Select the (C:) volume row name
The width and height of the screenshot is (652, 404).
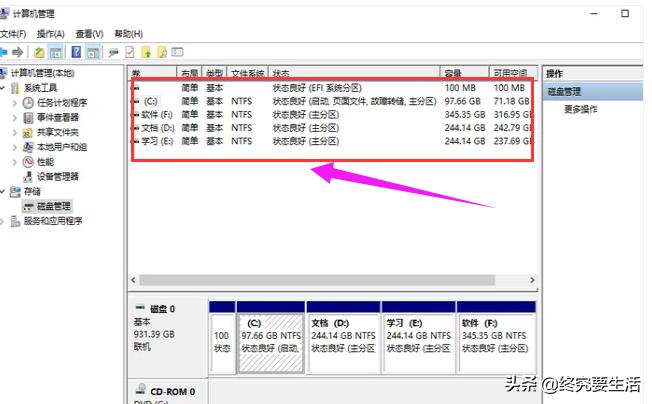[151, 101]
